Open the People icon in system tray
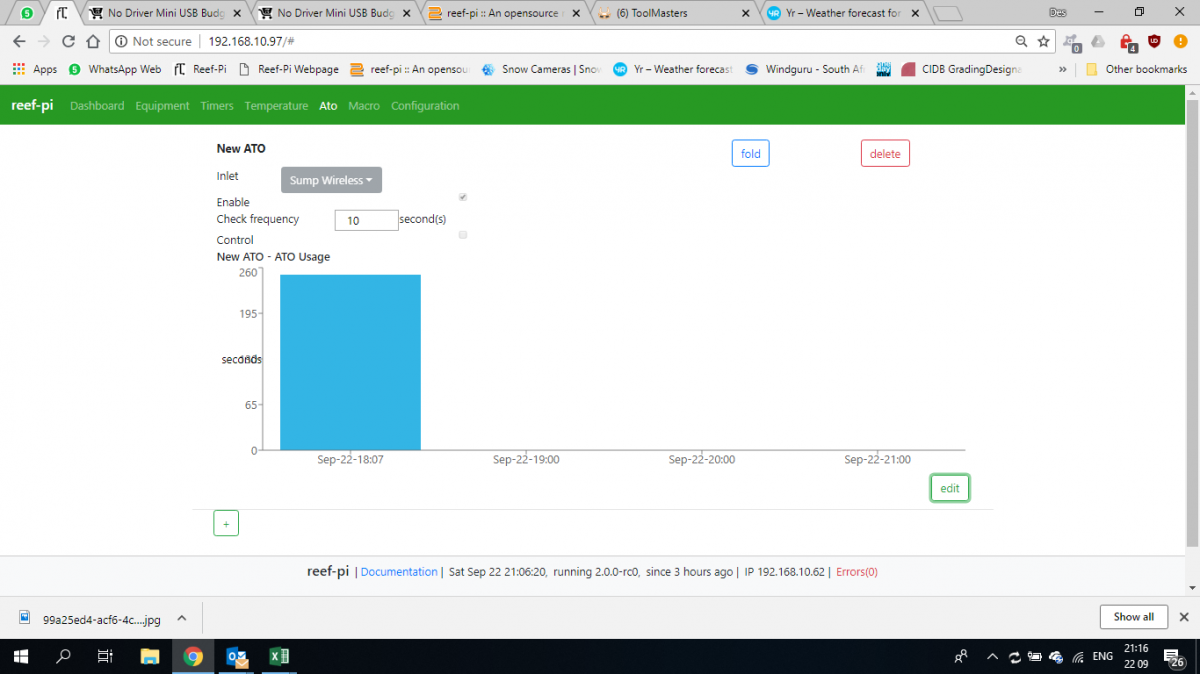 [961, 657]
